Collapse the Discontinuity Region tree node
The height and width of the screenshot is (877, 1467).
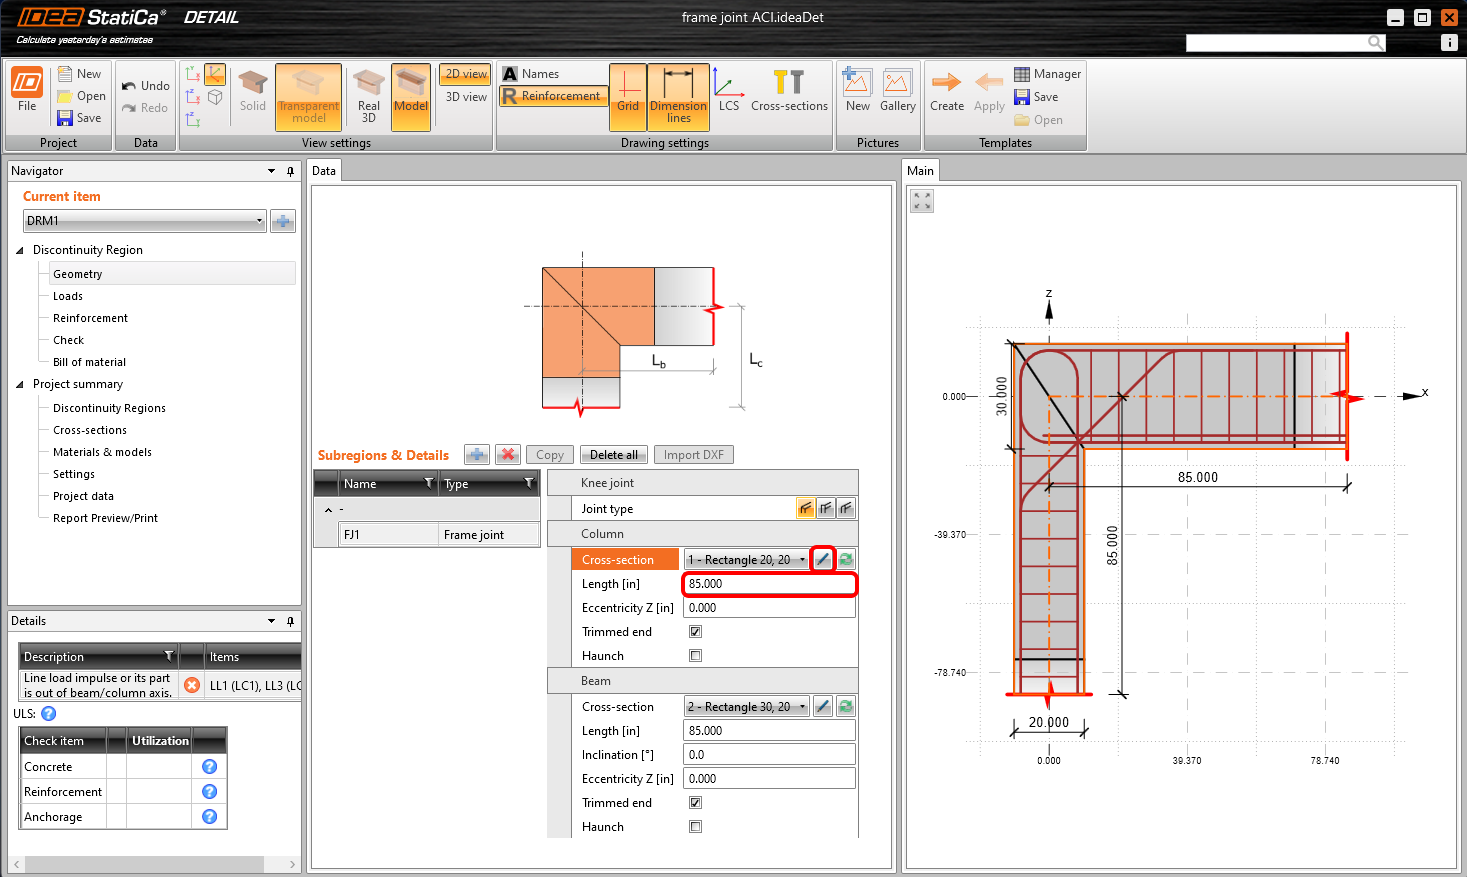pos(20,250)
